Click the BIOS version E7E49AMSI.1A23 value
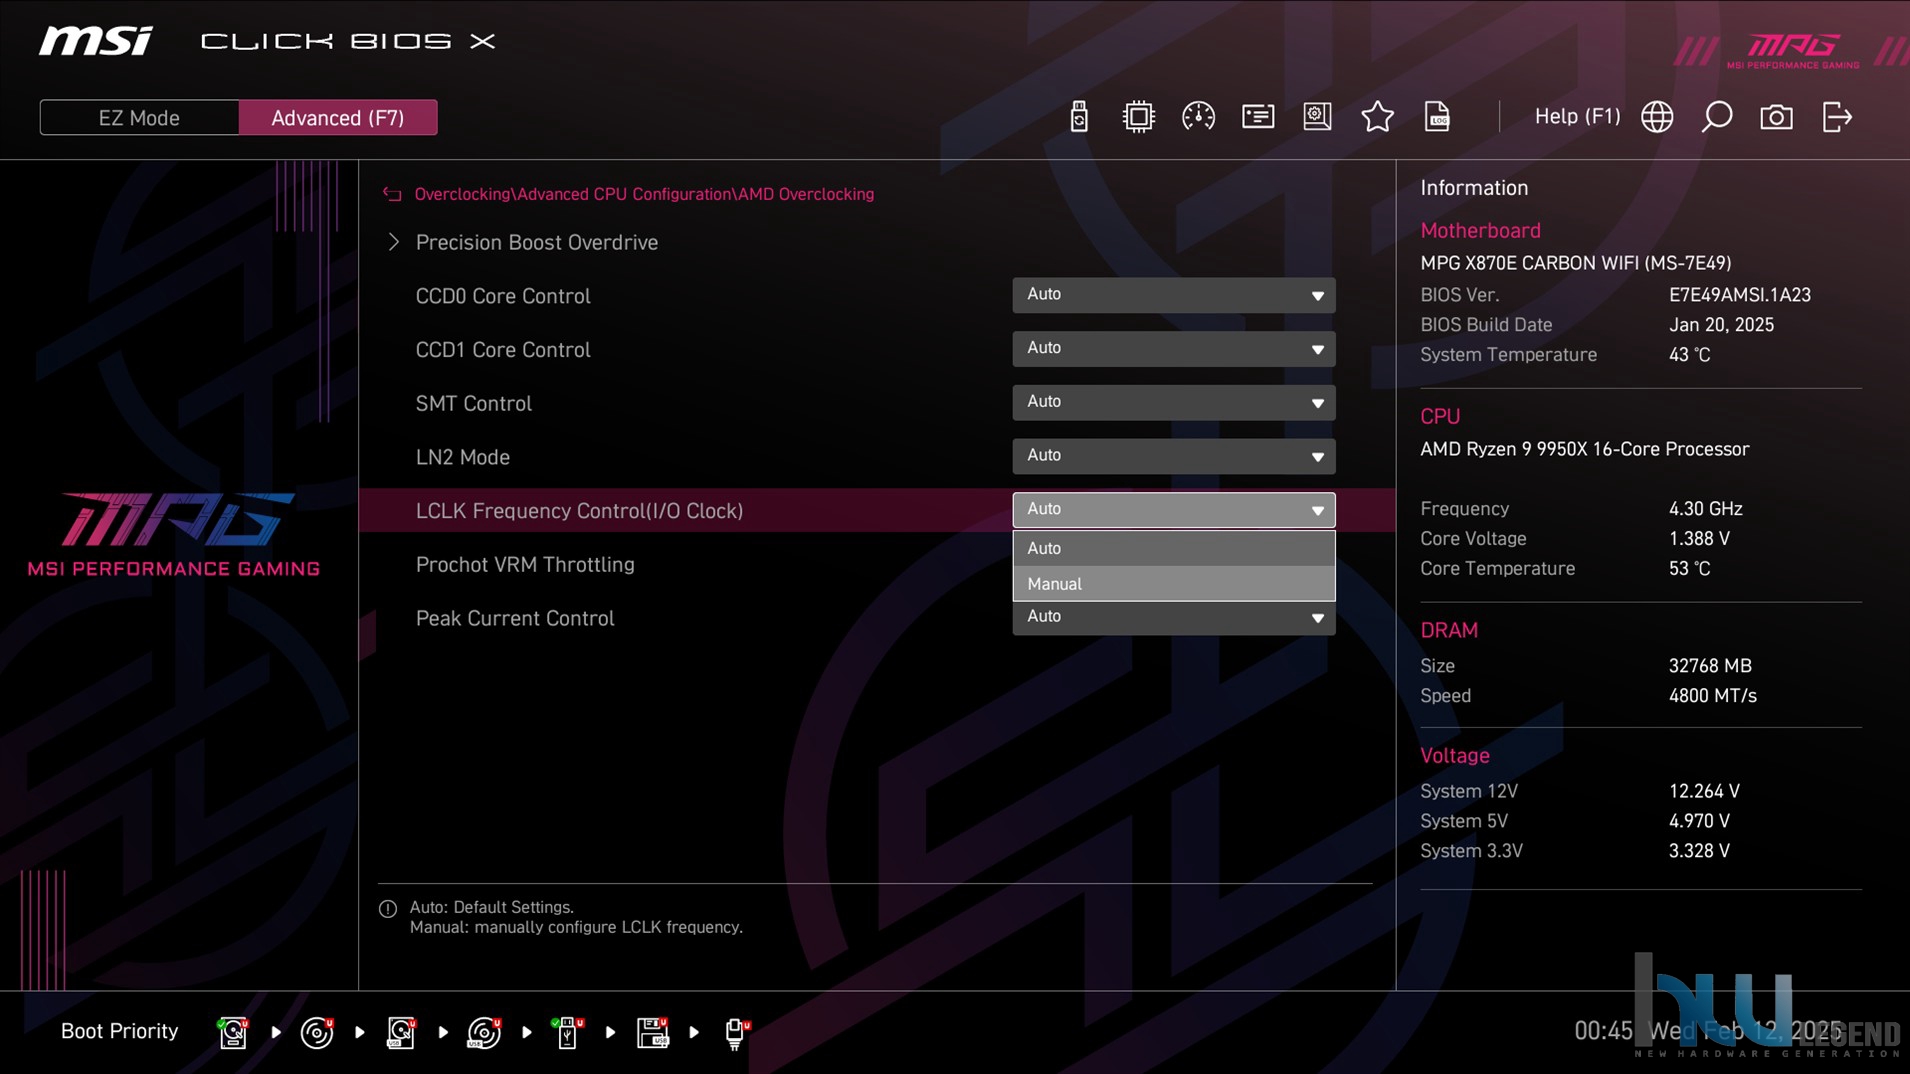1910x1074 pixels. pos(1739,295)
